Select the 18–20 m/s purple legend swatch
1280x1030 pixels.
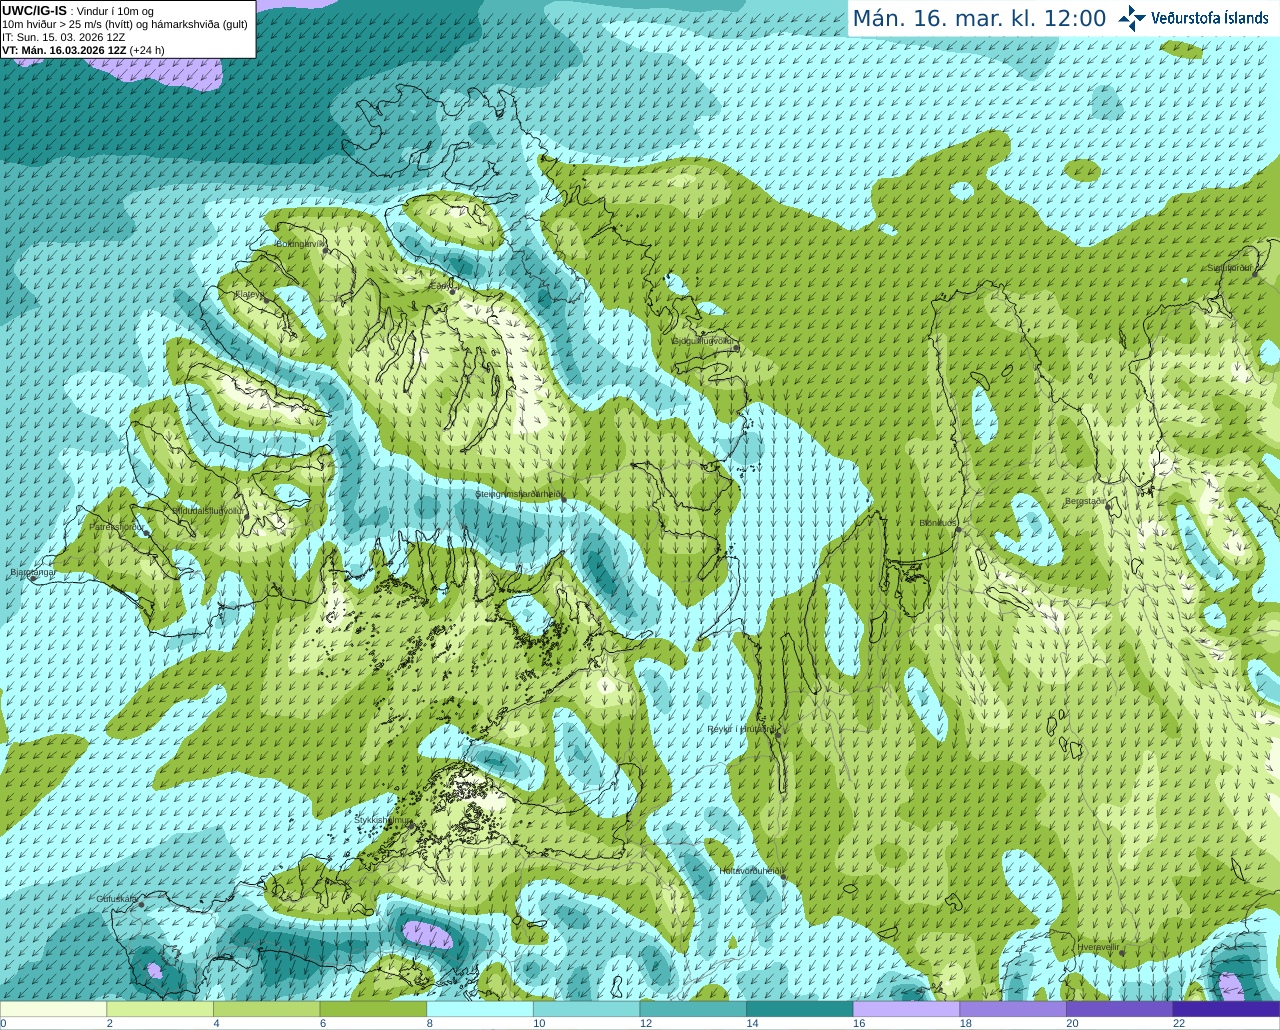click(x=1013, y=1009)
